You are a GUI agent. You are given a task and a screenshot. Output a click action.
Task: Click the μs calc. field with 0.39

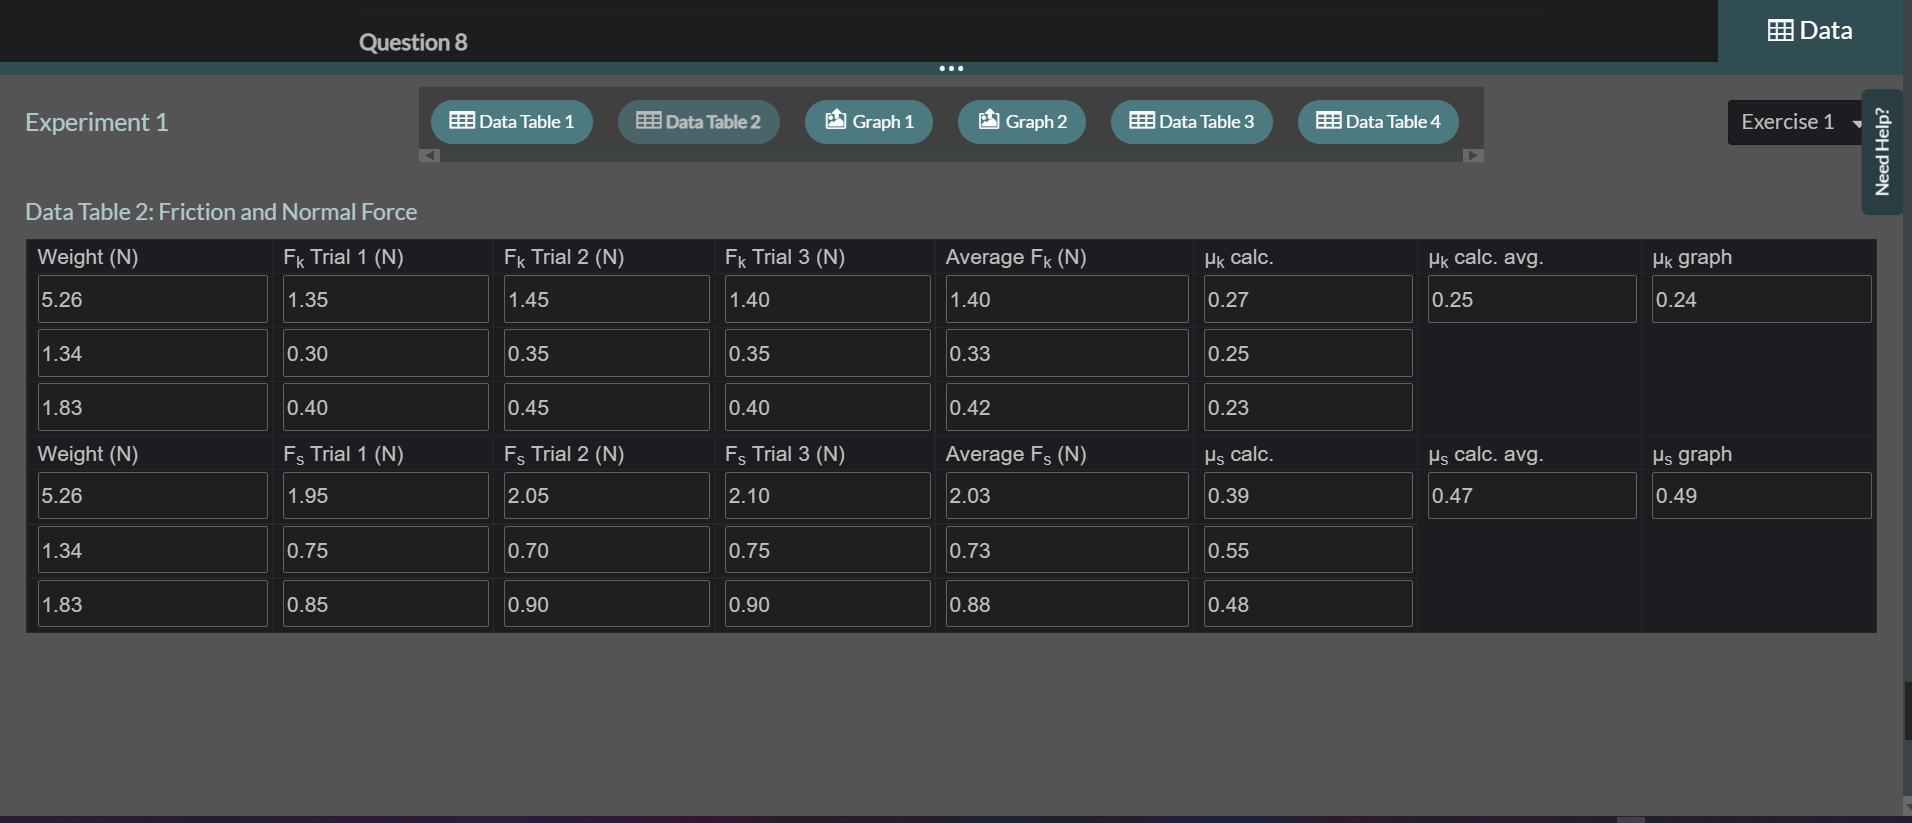[x=1308, y=495]
